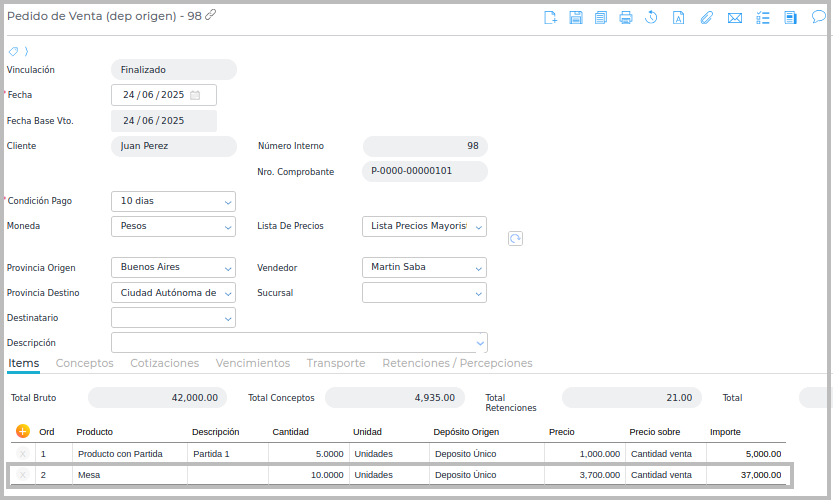The image size is (833, 500).
Task: Open the Vencimientos tab
Action: (x=252, y=363)
